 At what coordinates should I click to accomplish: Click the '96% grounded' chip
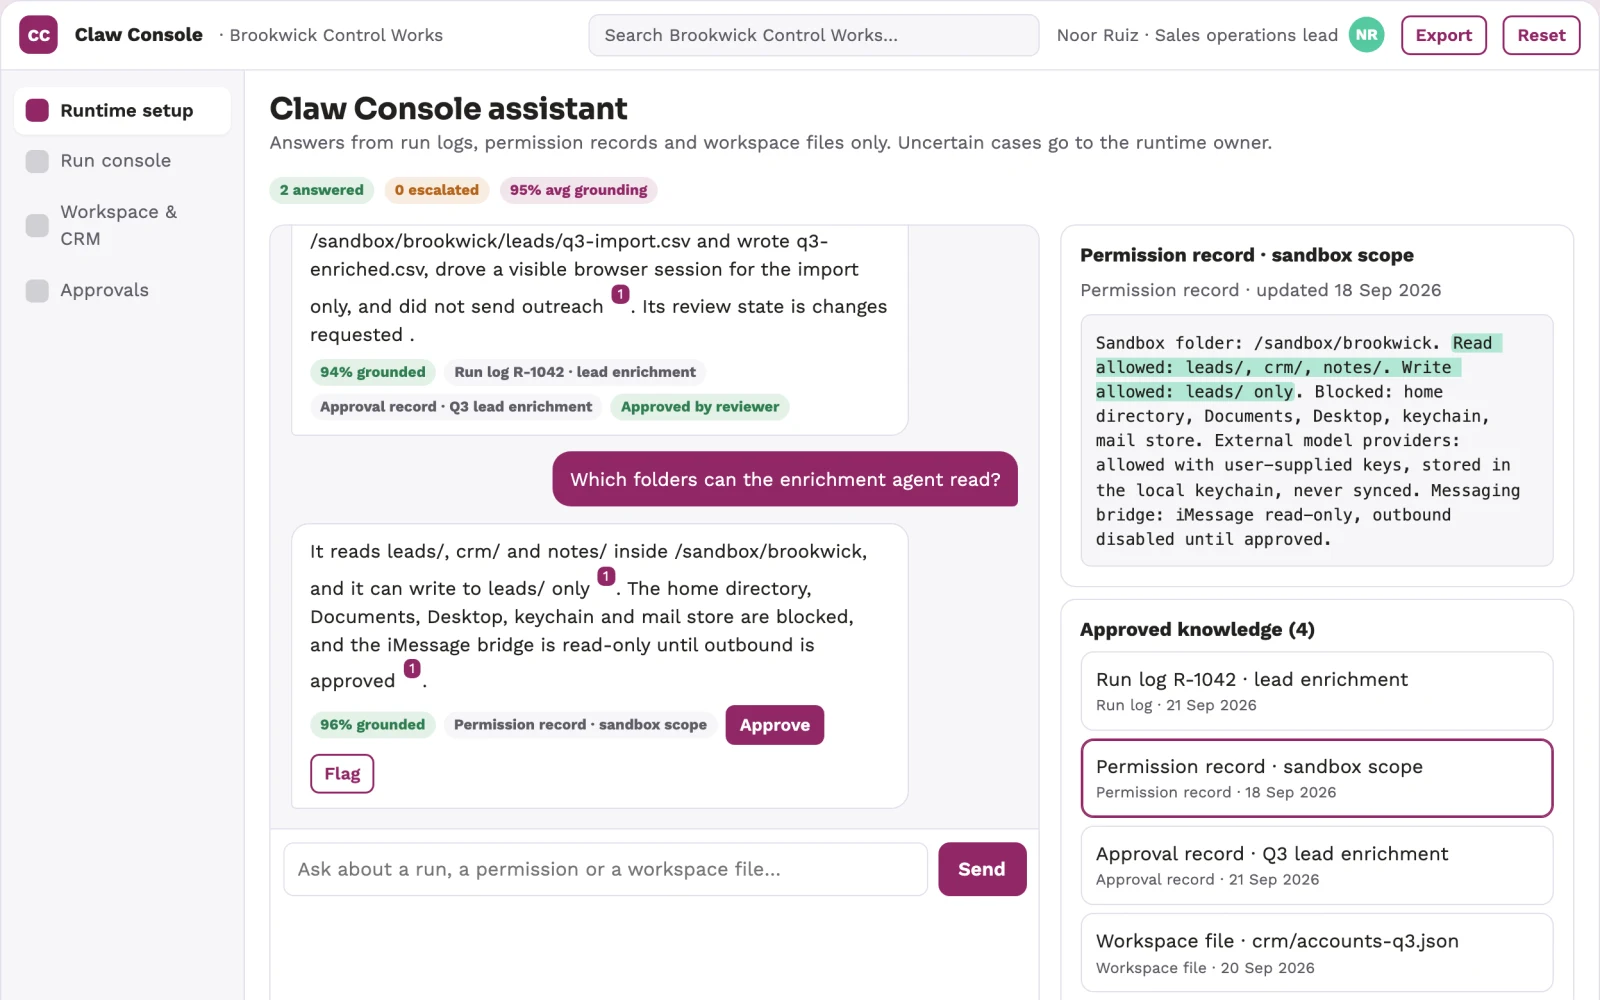click(x=373, y=725)
